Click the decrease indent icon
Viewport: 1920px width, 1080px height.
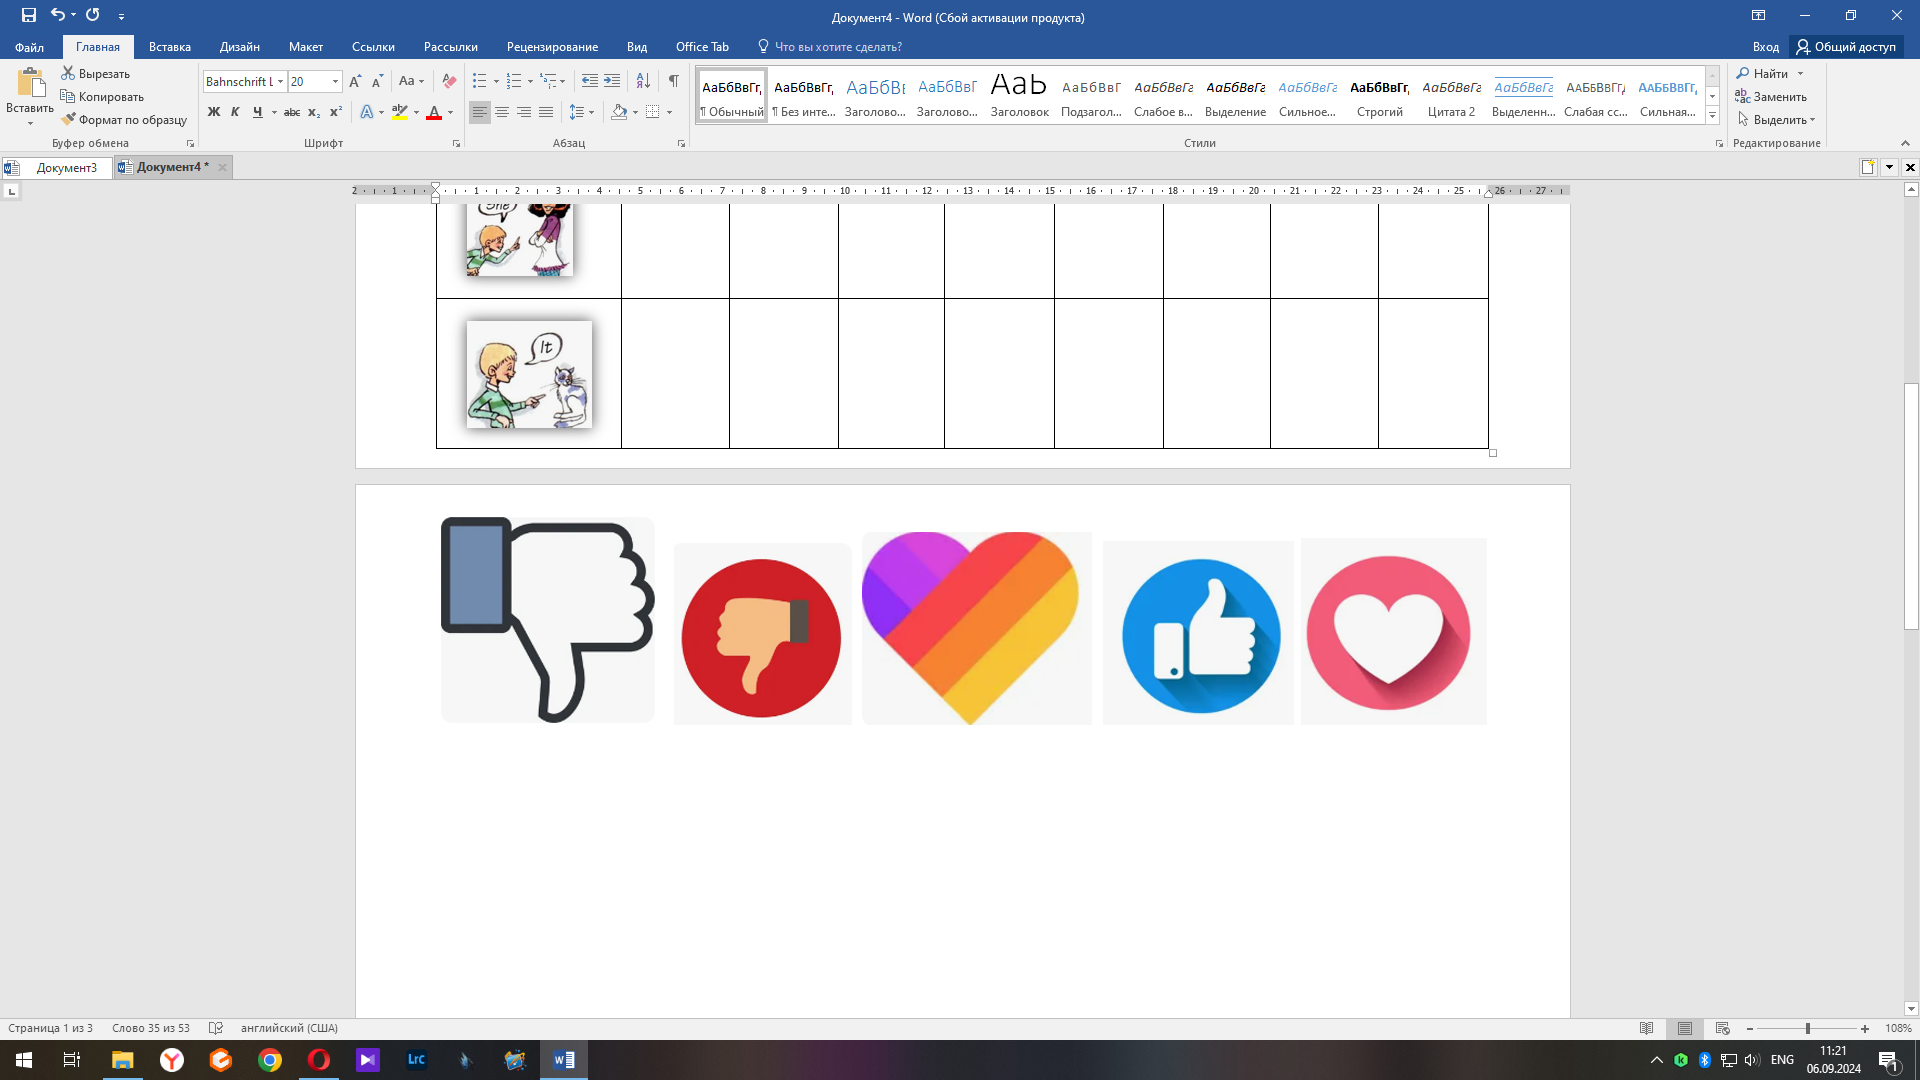click(x=590, y=82)
